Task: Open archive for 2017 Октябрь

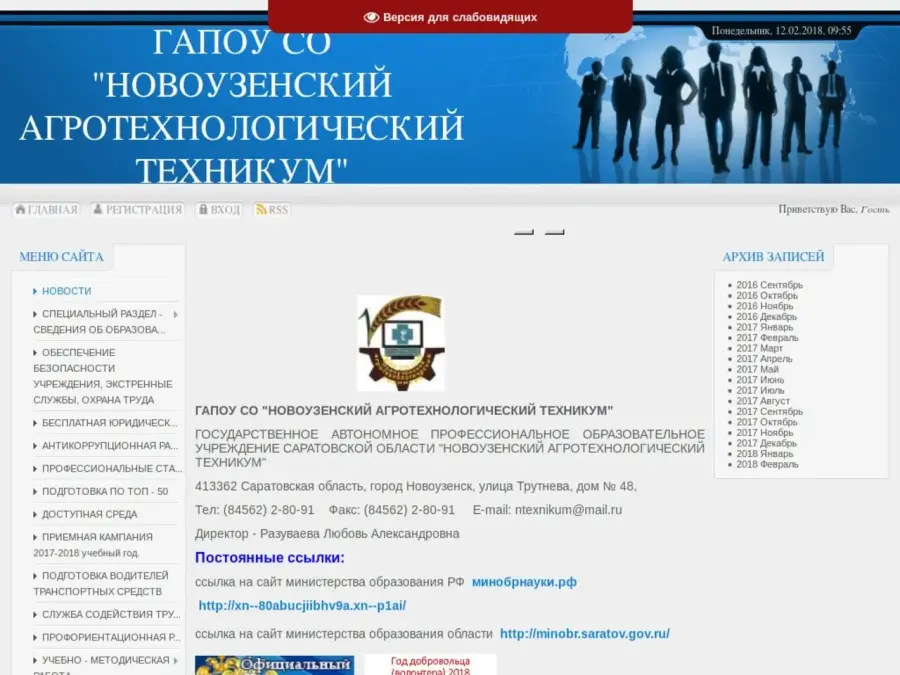Action: point(767,422)
